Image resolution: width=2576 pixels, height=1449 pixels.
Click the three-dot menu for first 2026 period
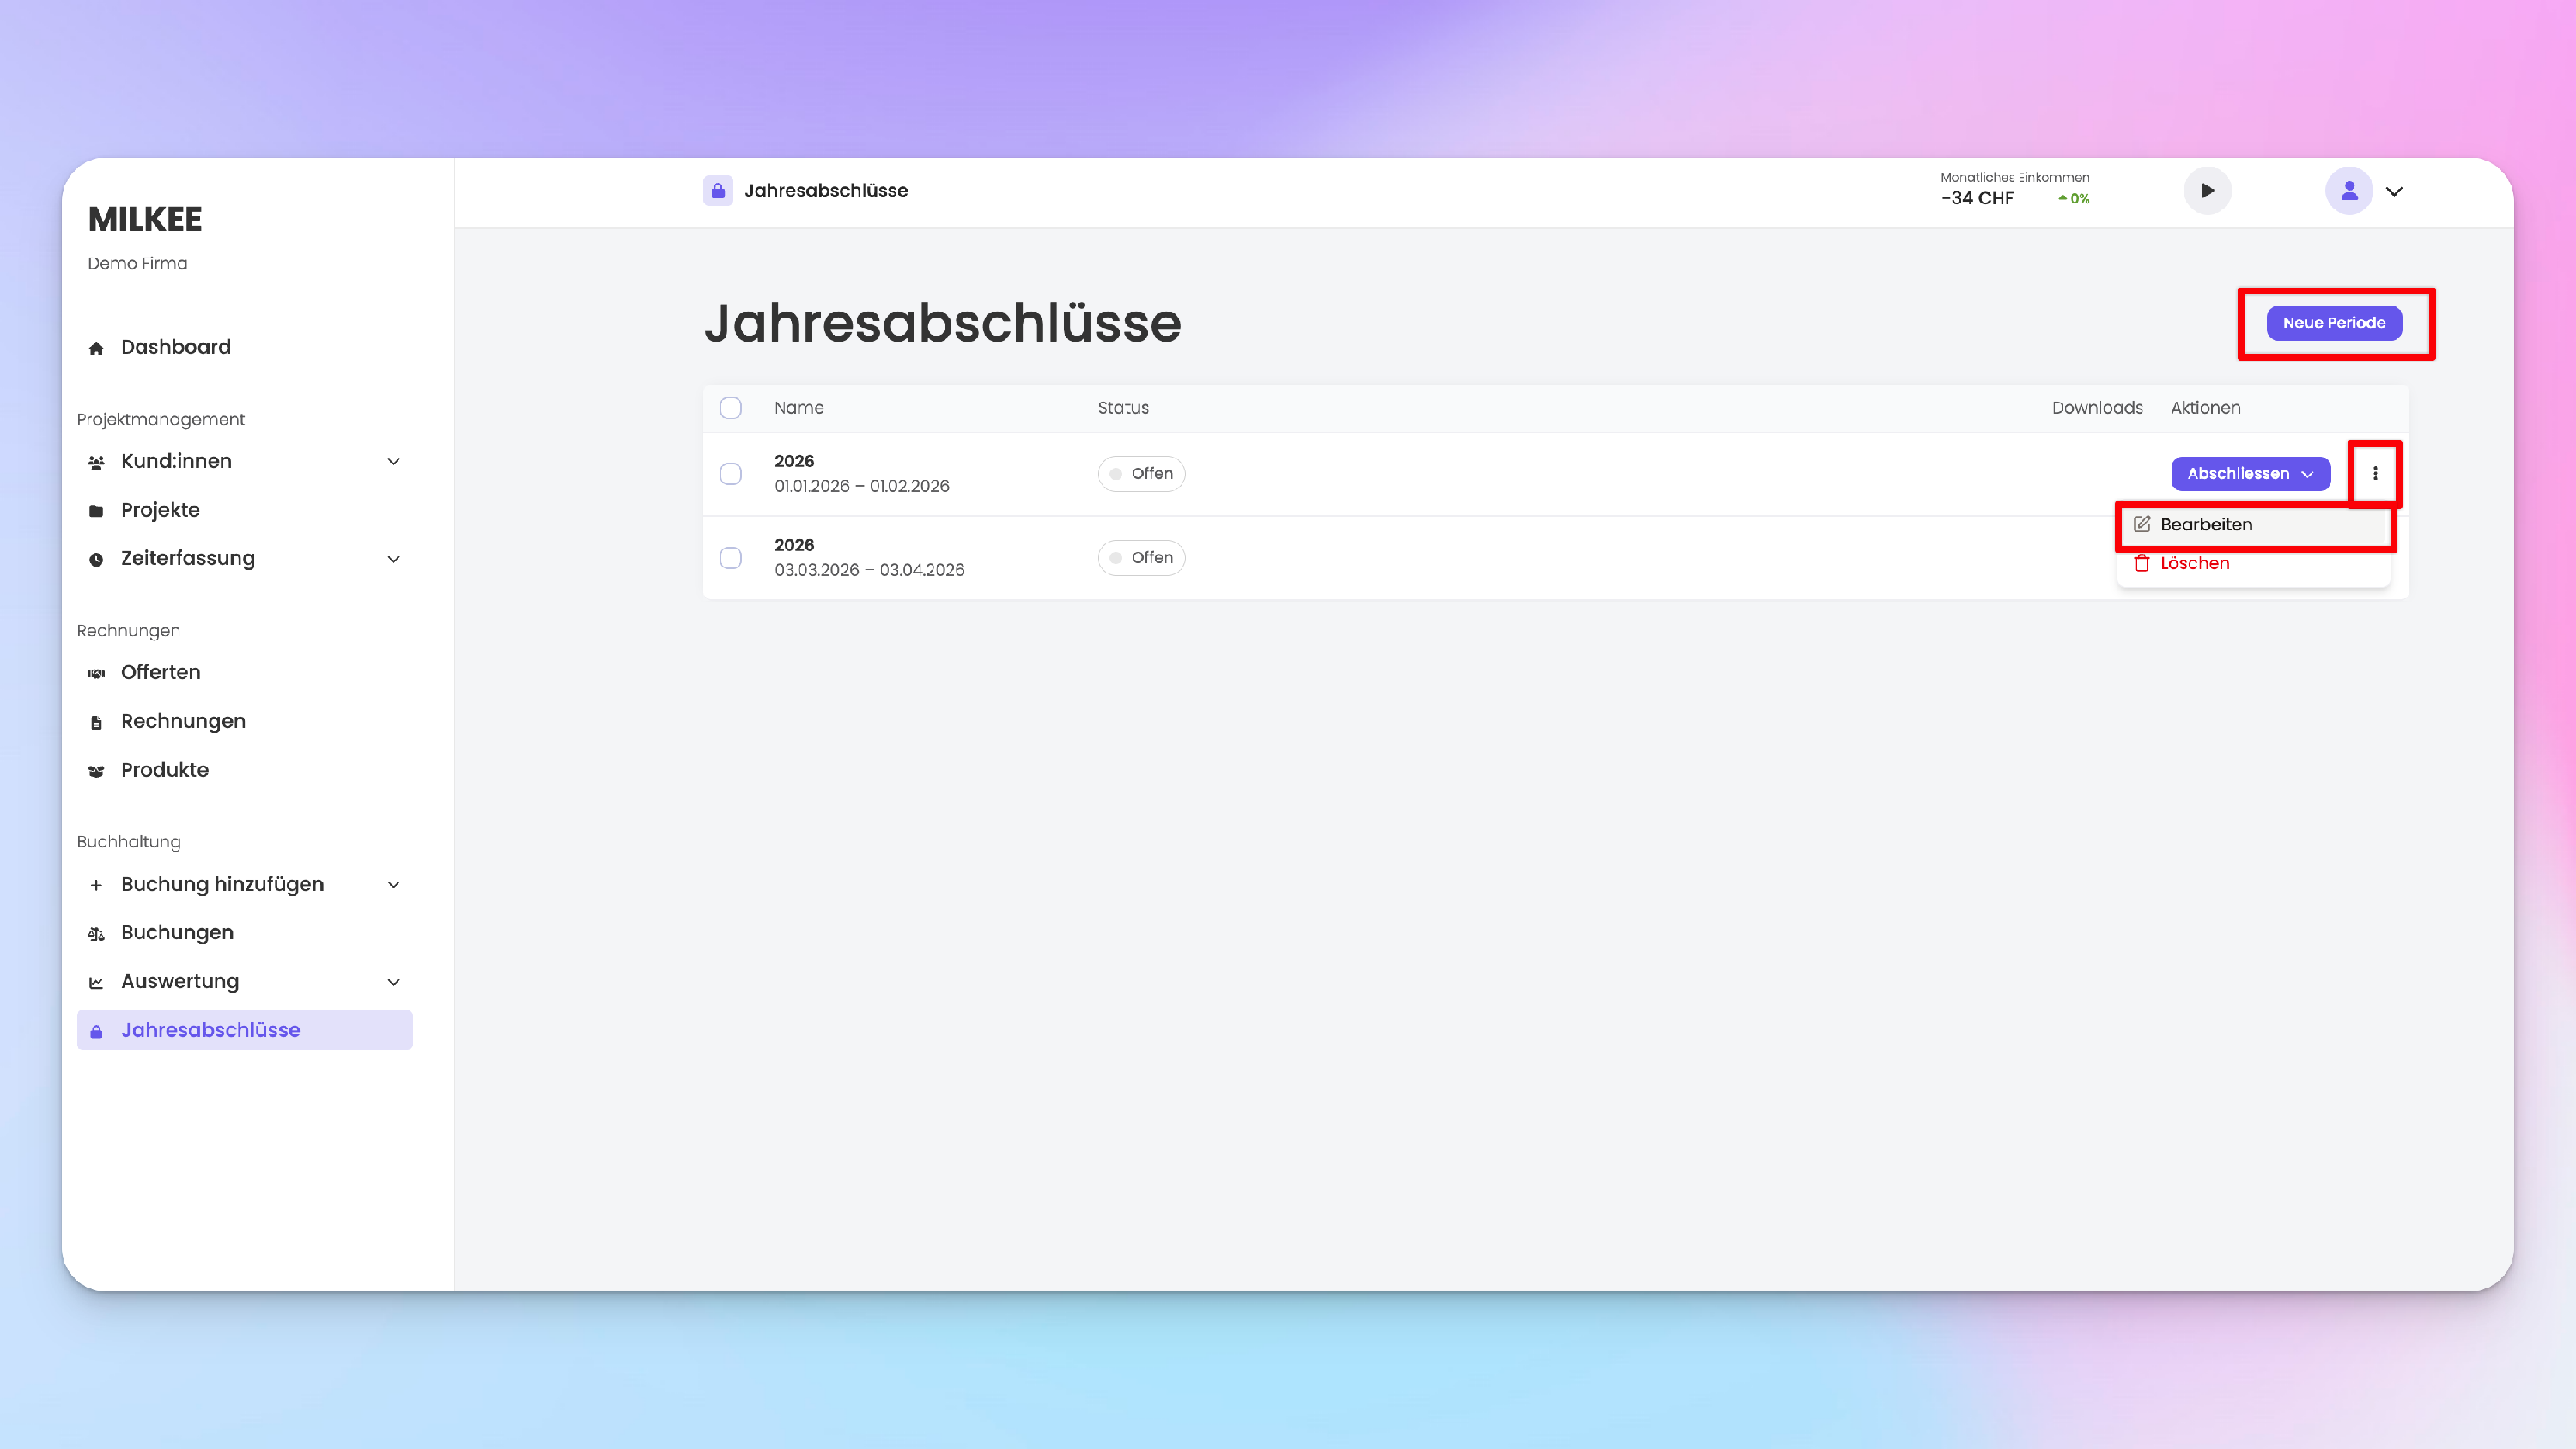point(2375,473)
